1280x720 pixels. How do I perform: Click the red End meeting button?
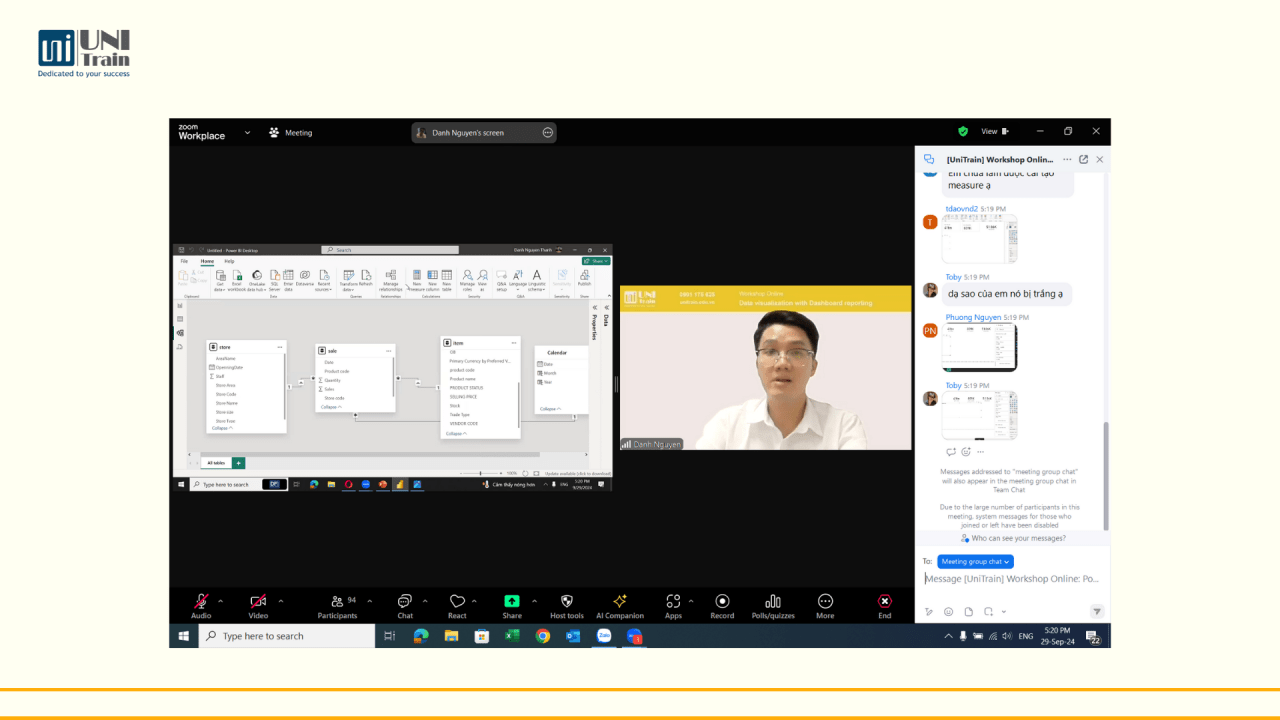click(x=885, y=605)
